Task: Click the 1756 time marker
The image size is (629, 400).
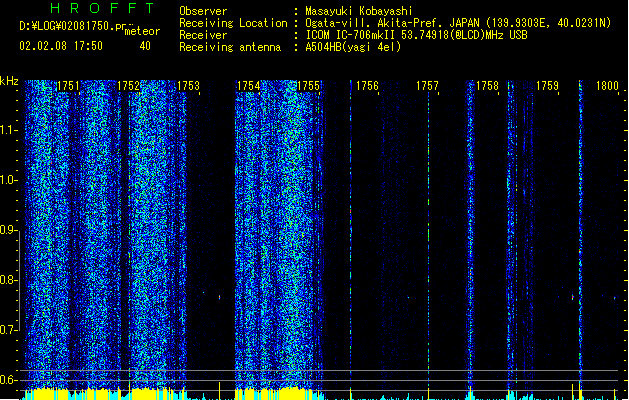Action: [367, 86]
